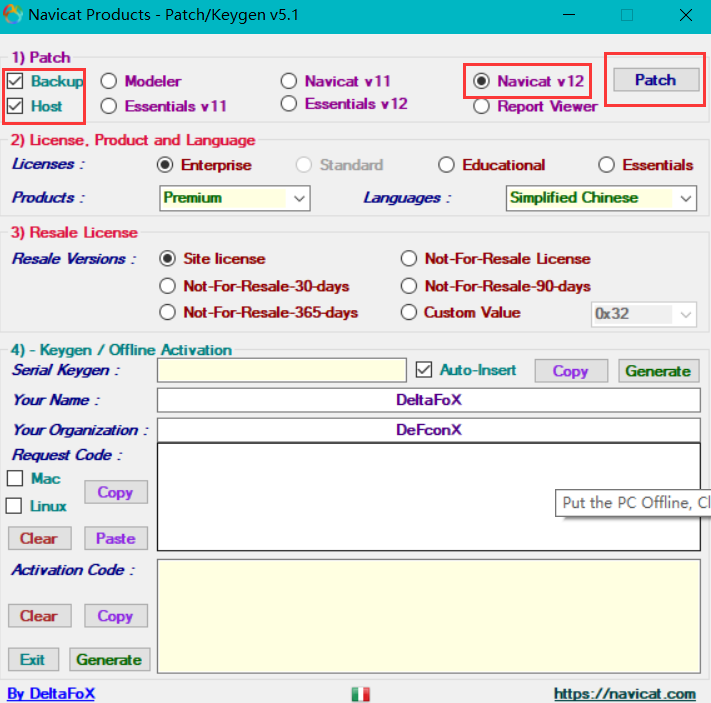Generate the Activation Code
This screenshot has width=711, height=703.
click(x=109, y=659)
